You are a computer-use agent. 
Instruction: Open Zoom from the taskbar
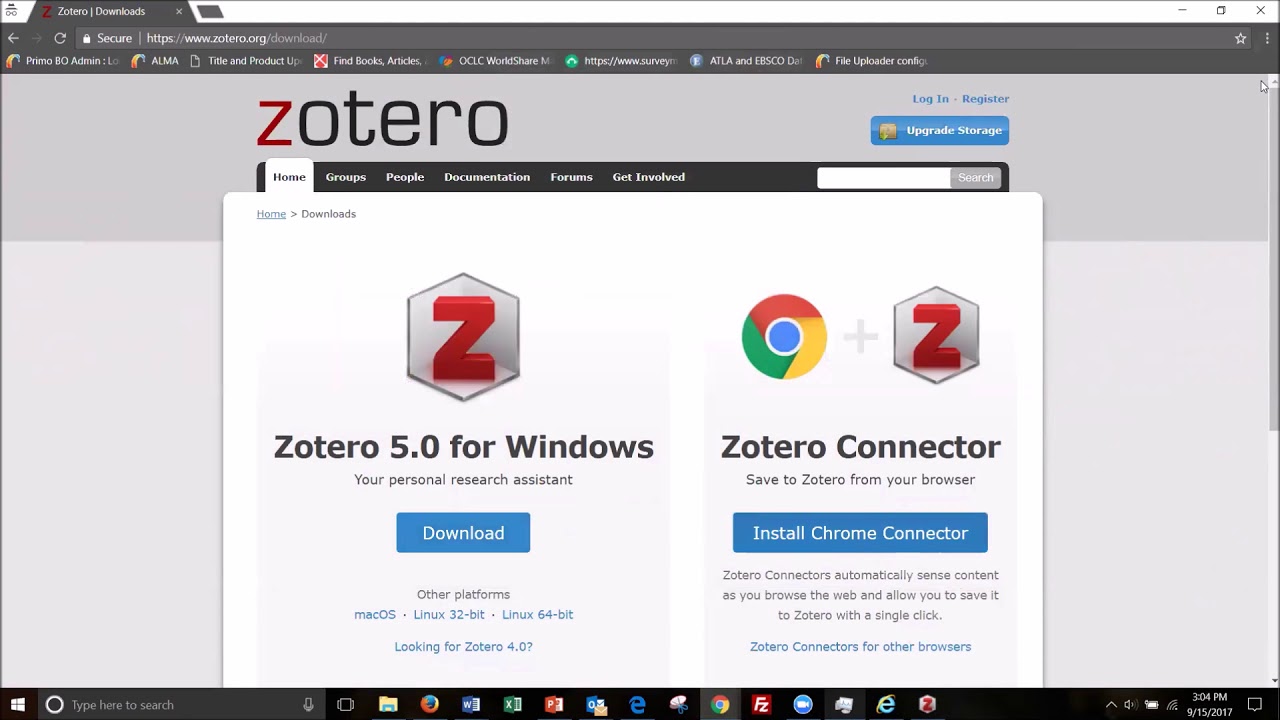tap(803, 705)
